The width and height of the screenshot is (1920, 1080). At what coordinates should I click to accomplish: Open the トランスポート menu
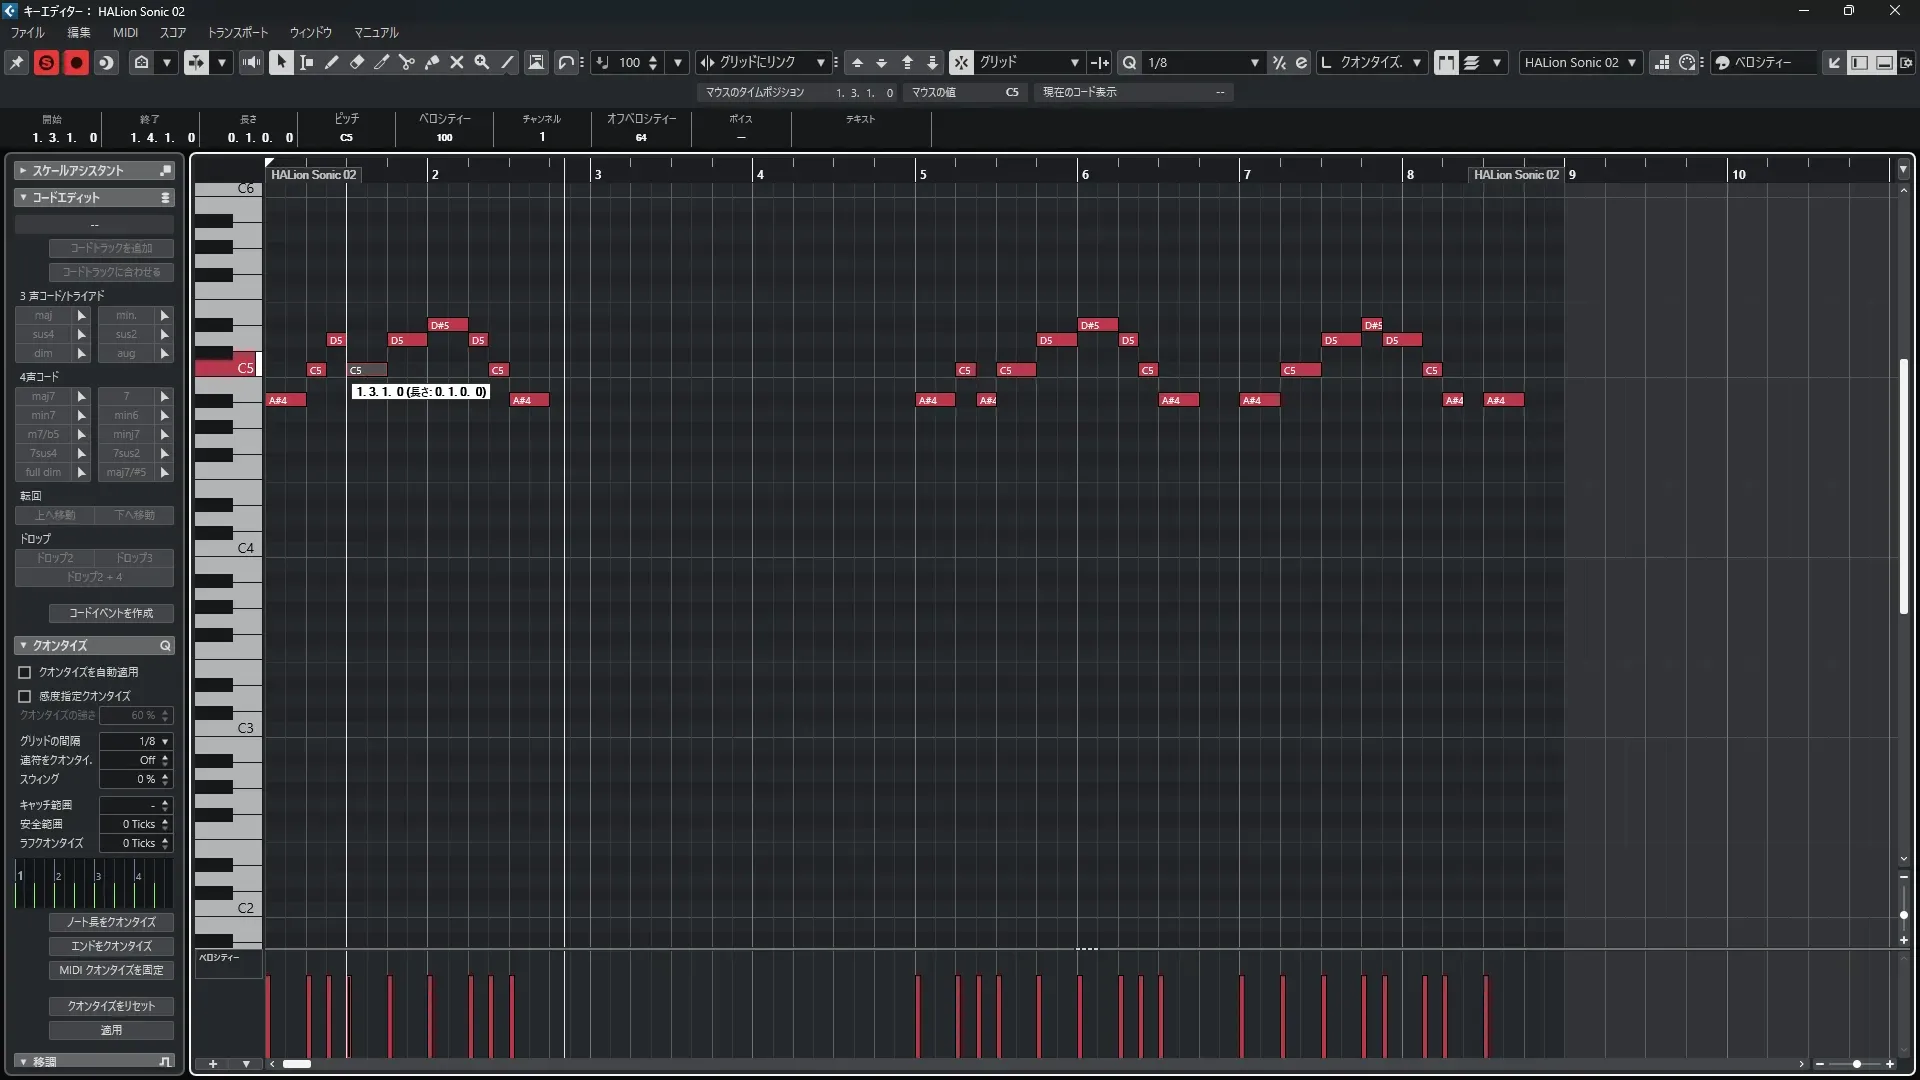coord(237,32)
